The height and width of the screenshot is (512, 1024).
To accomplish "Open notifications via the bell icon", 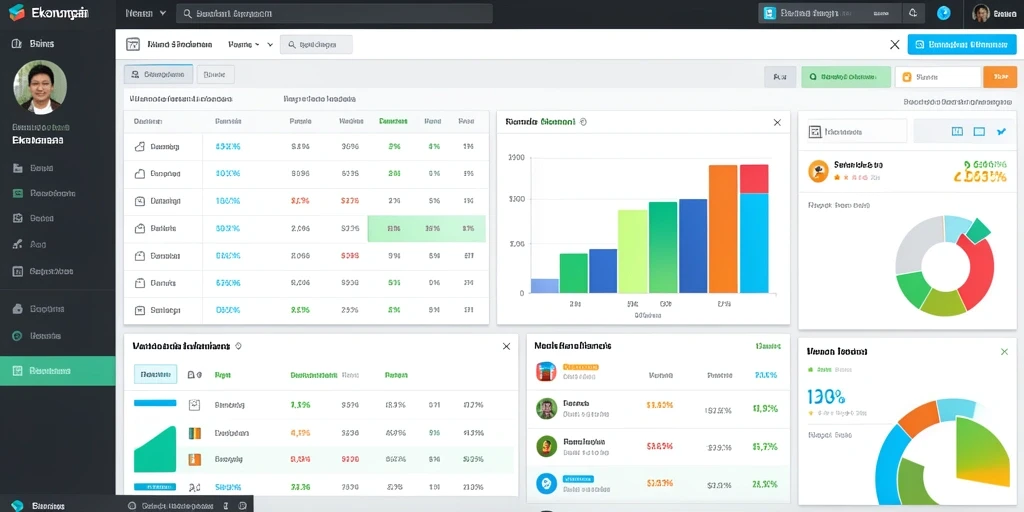I will (913, 13).
